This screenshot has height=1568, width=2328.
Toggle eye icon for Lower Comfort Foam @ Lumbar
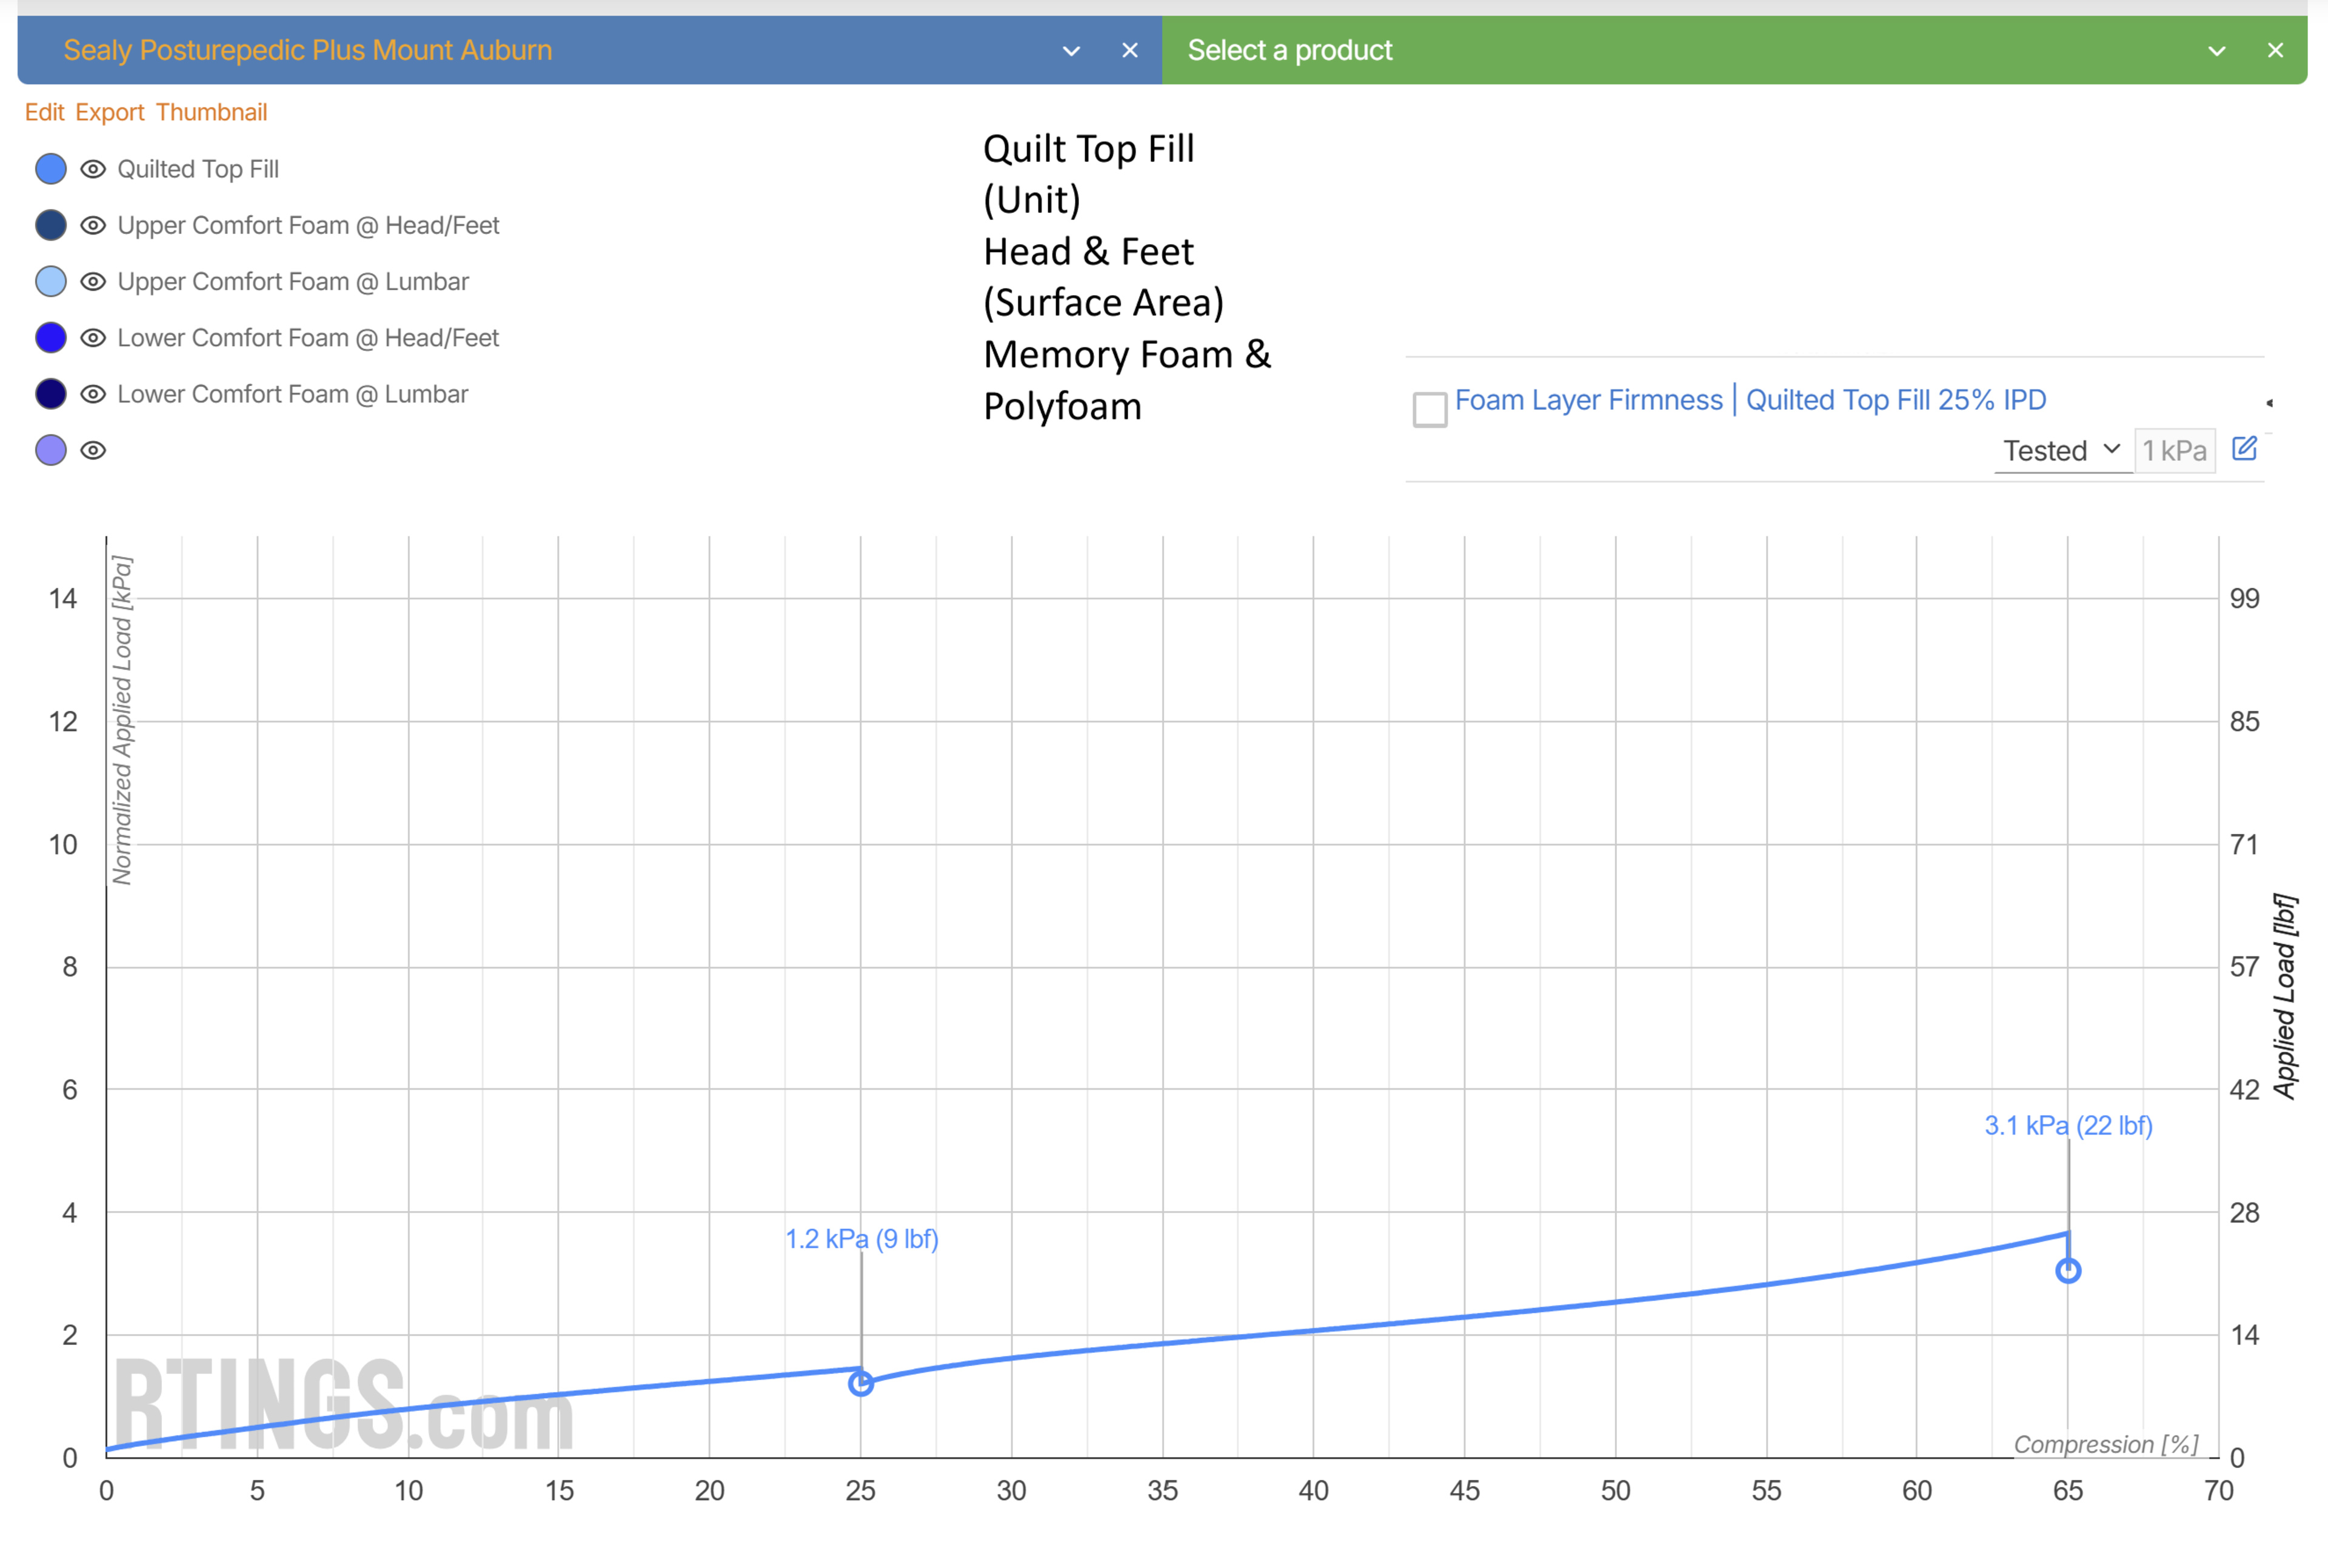click(93, 394)
